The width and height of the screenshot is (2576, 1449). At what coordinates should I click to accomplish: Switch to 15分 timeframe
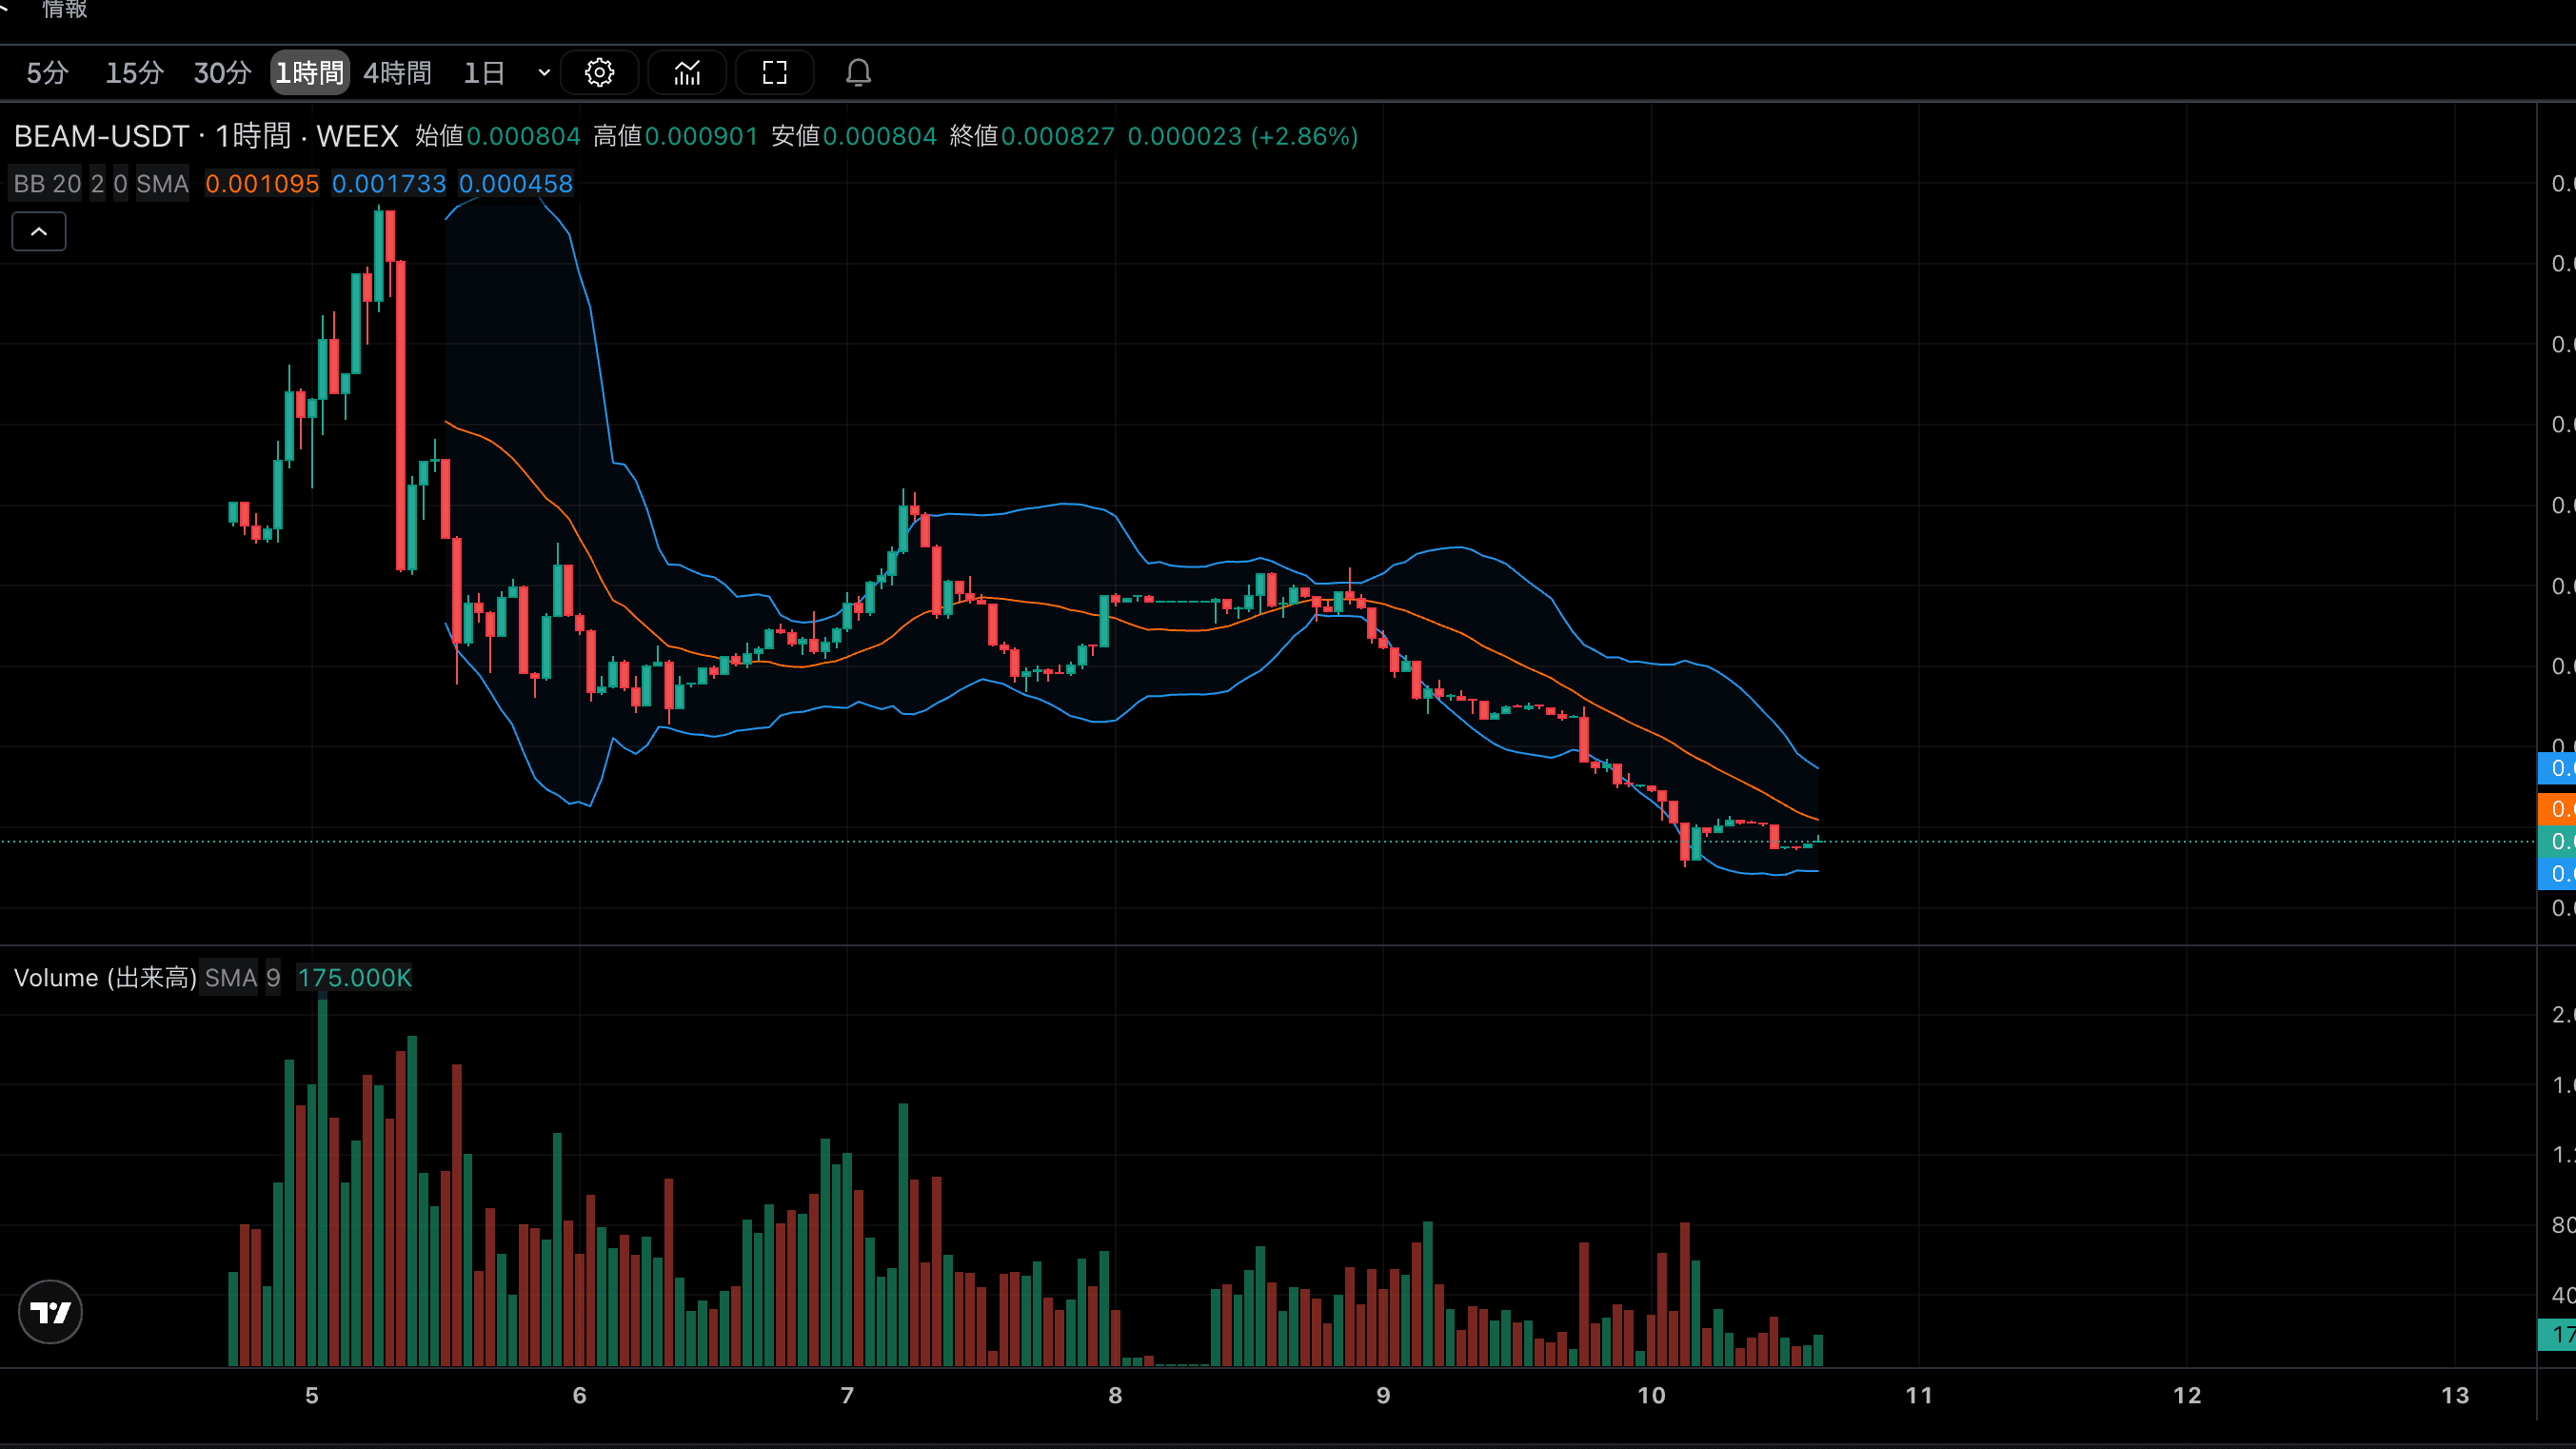[134, 73]
